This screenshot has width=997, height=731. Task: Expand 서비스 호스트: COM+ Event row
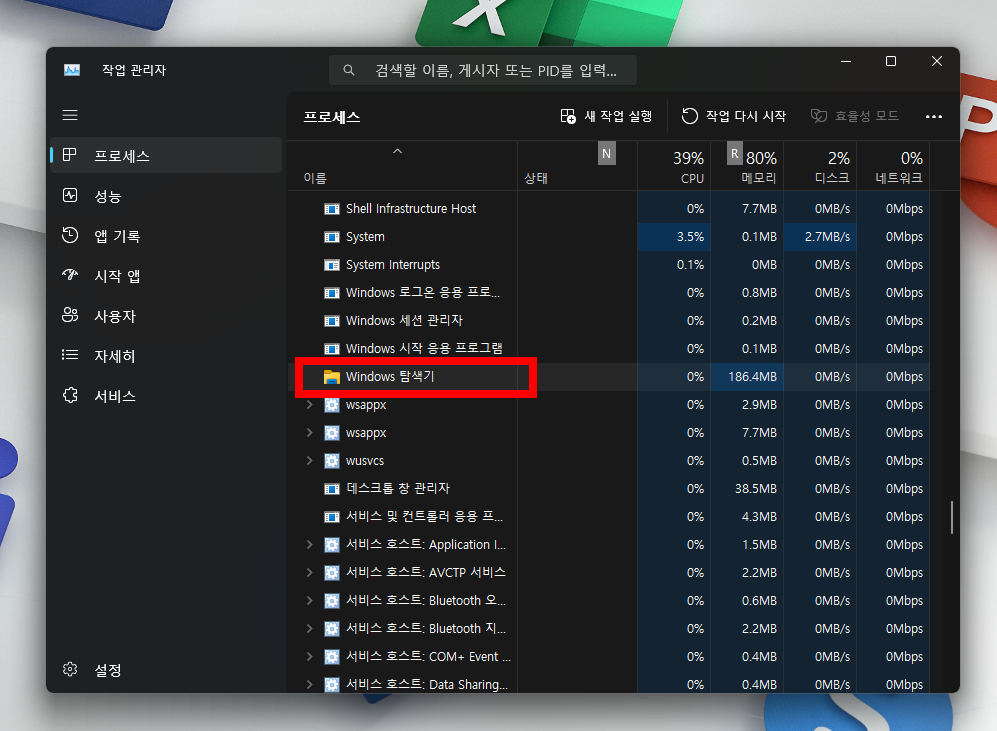(310, 657)
